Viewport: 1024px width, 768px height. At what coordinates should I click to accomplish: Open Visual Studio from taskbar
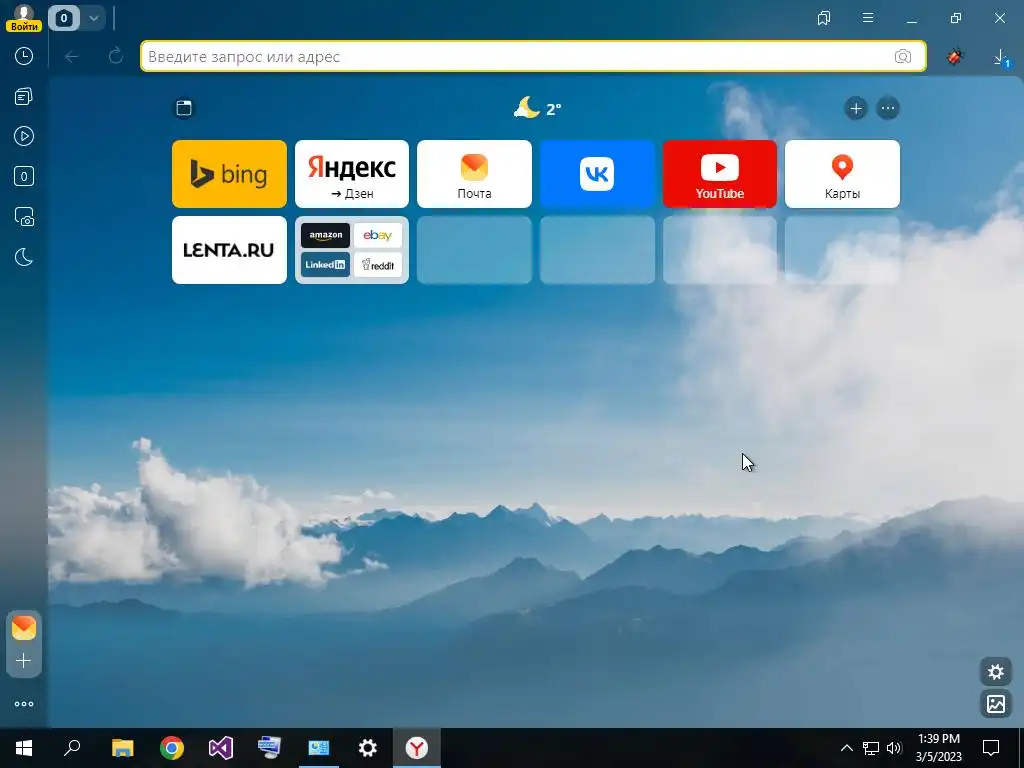(221, 748)
